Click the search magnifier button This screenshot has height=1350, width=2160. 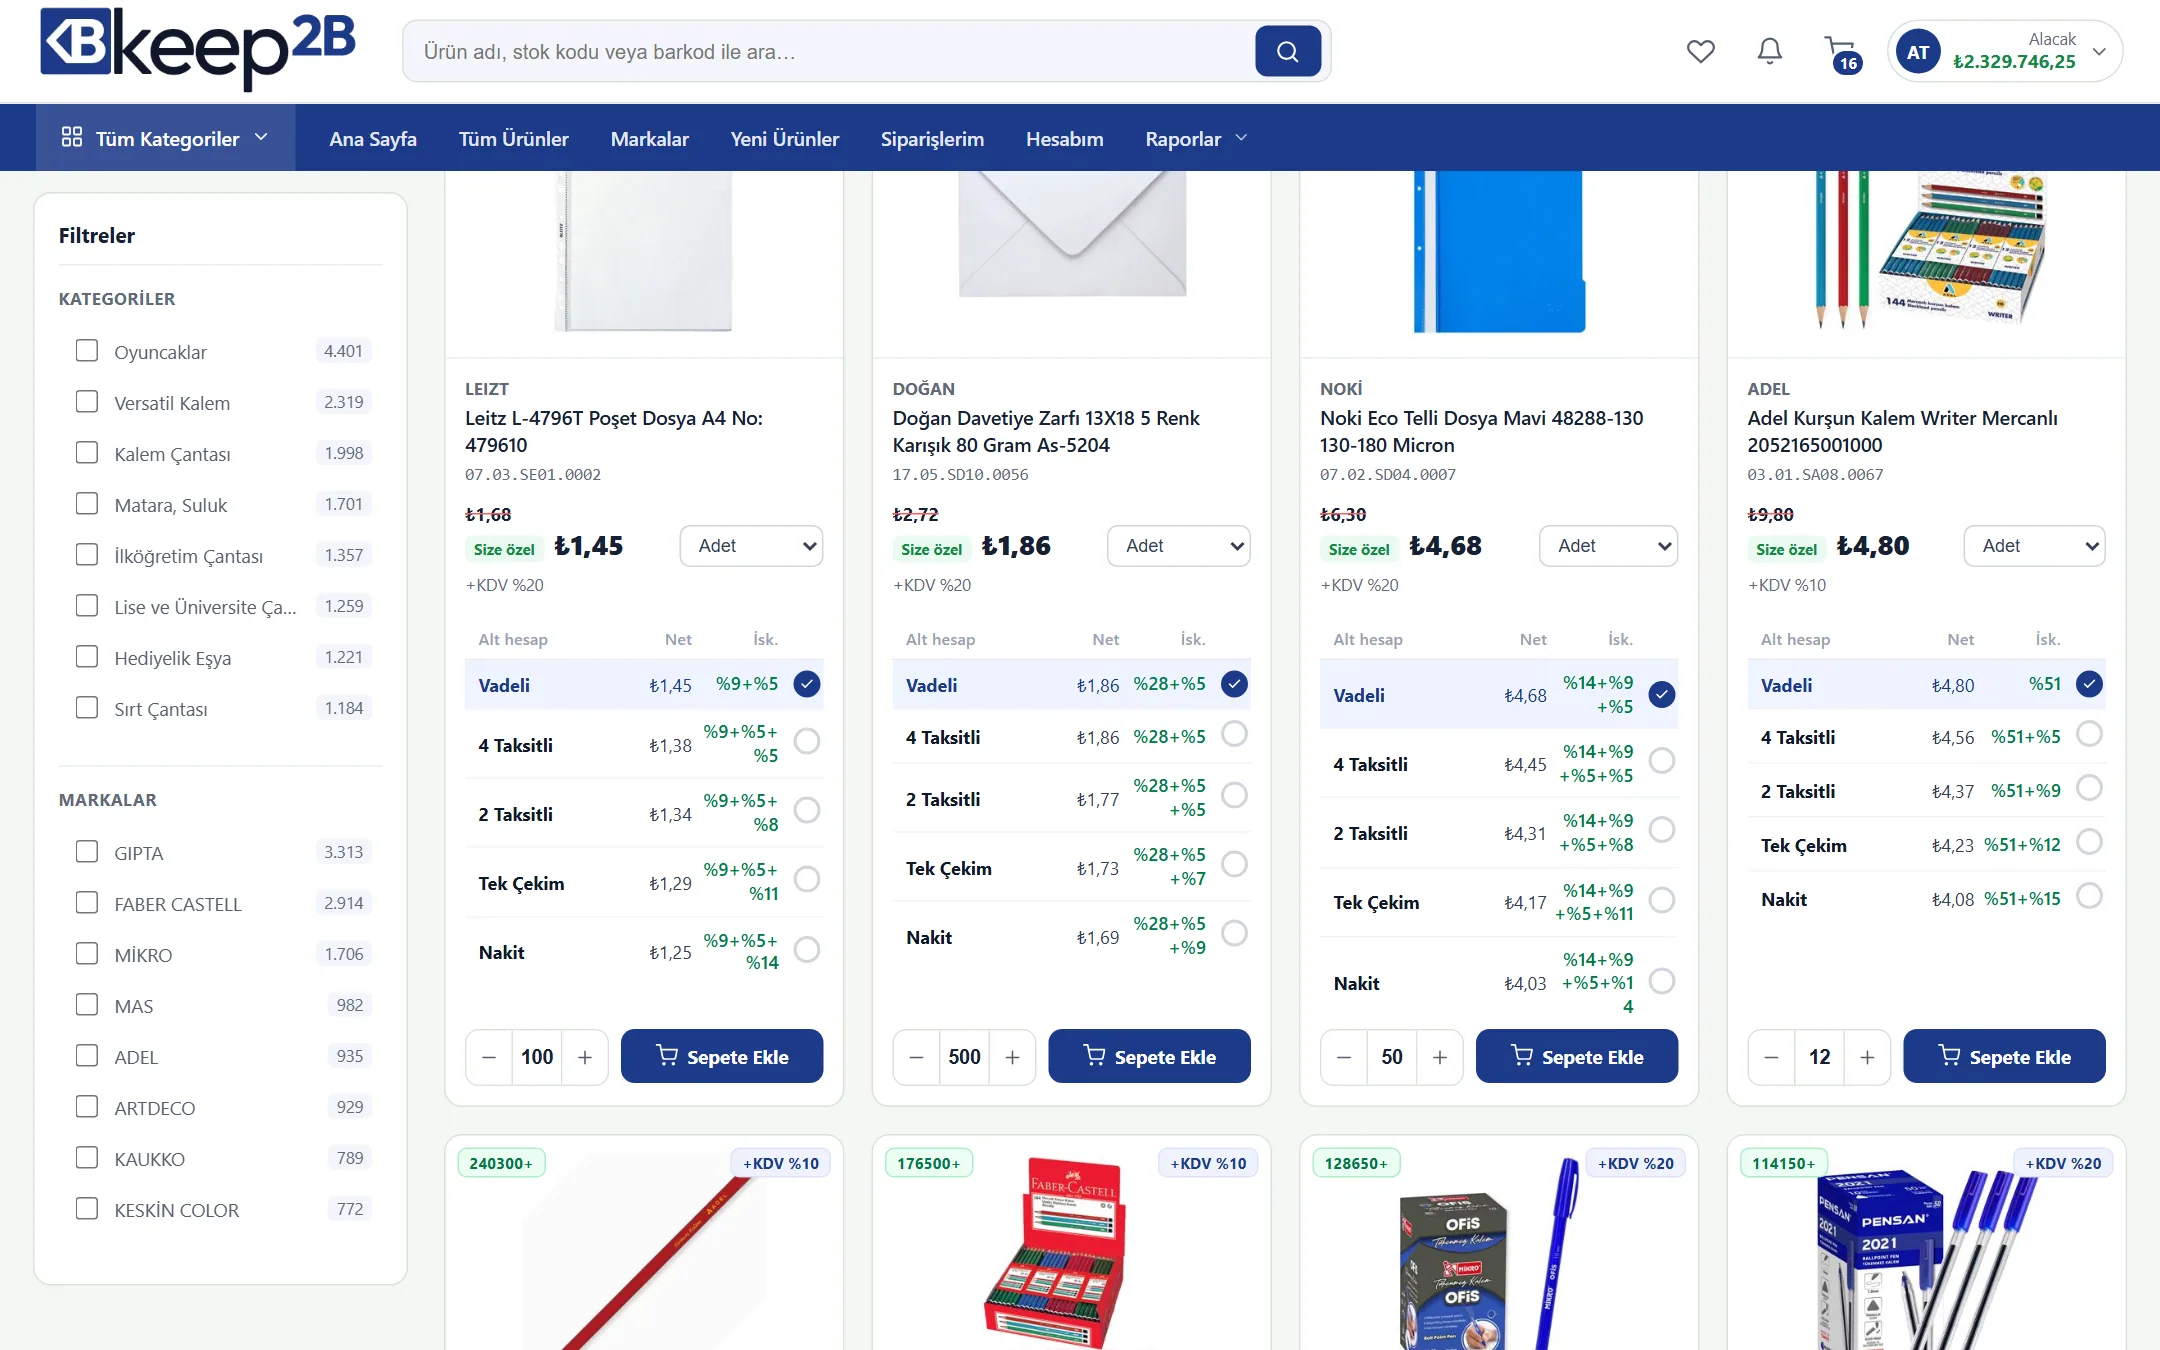coord(1287,51)
